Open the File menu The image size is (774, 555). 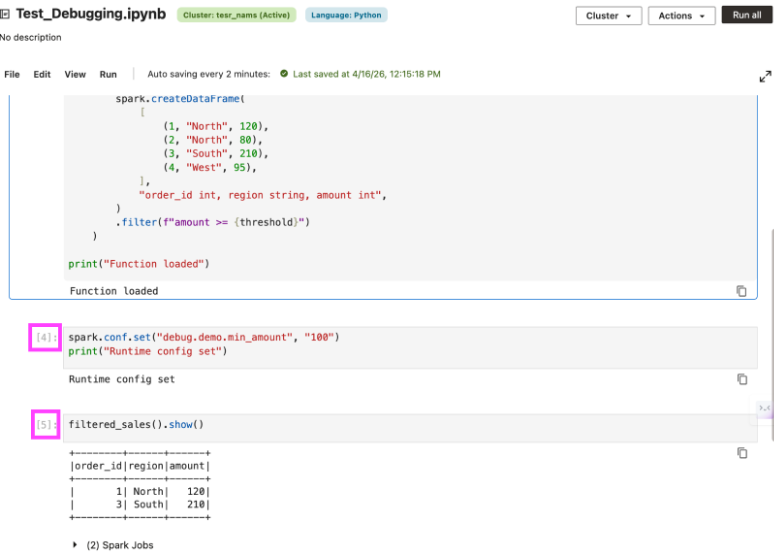[x=12, y=74]
